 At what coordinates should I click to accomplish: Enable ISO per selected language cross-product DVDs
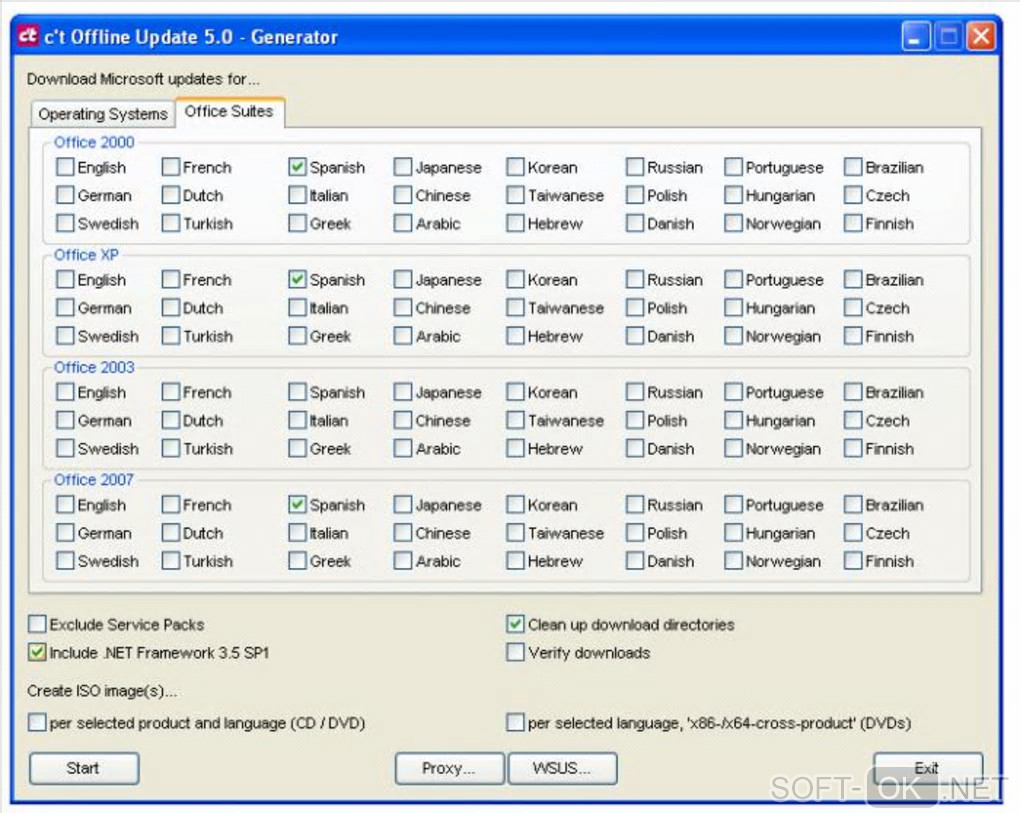(515, 723)
